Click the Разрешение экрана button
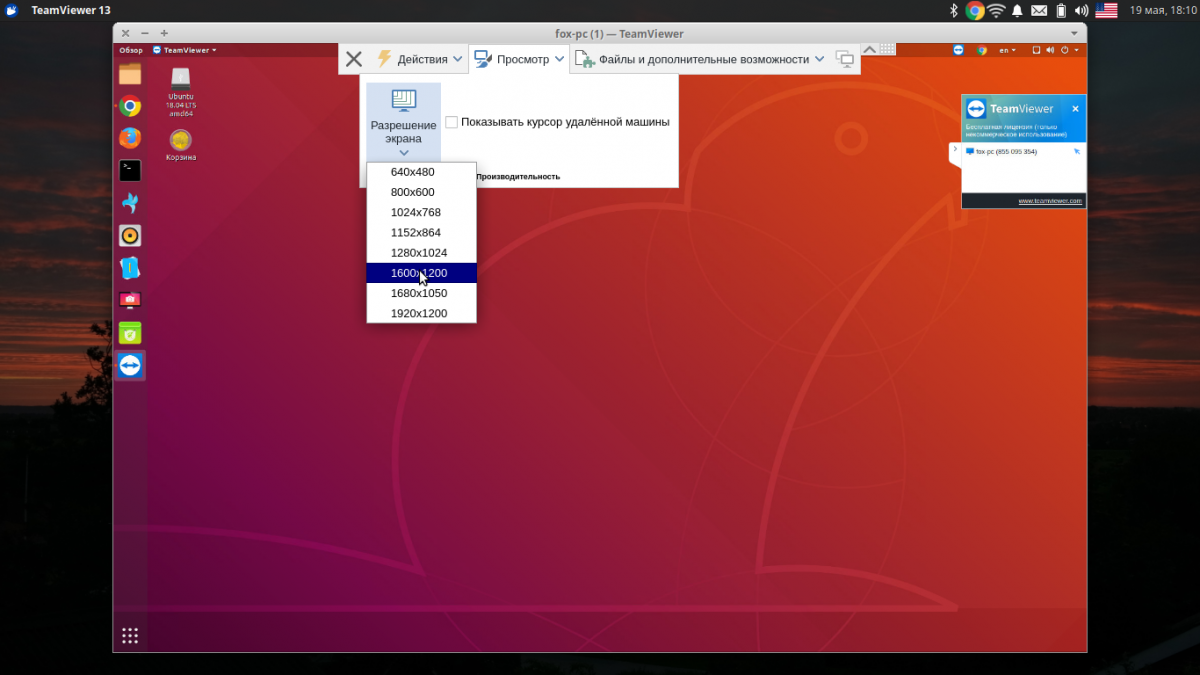 [x=403, y=122]
